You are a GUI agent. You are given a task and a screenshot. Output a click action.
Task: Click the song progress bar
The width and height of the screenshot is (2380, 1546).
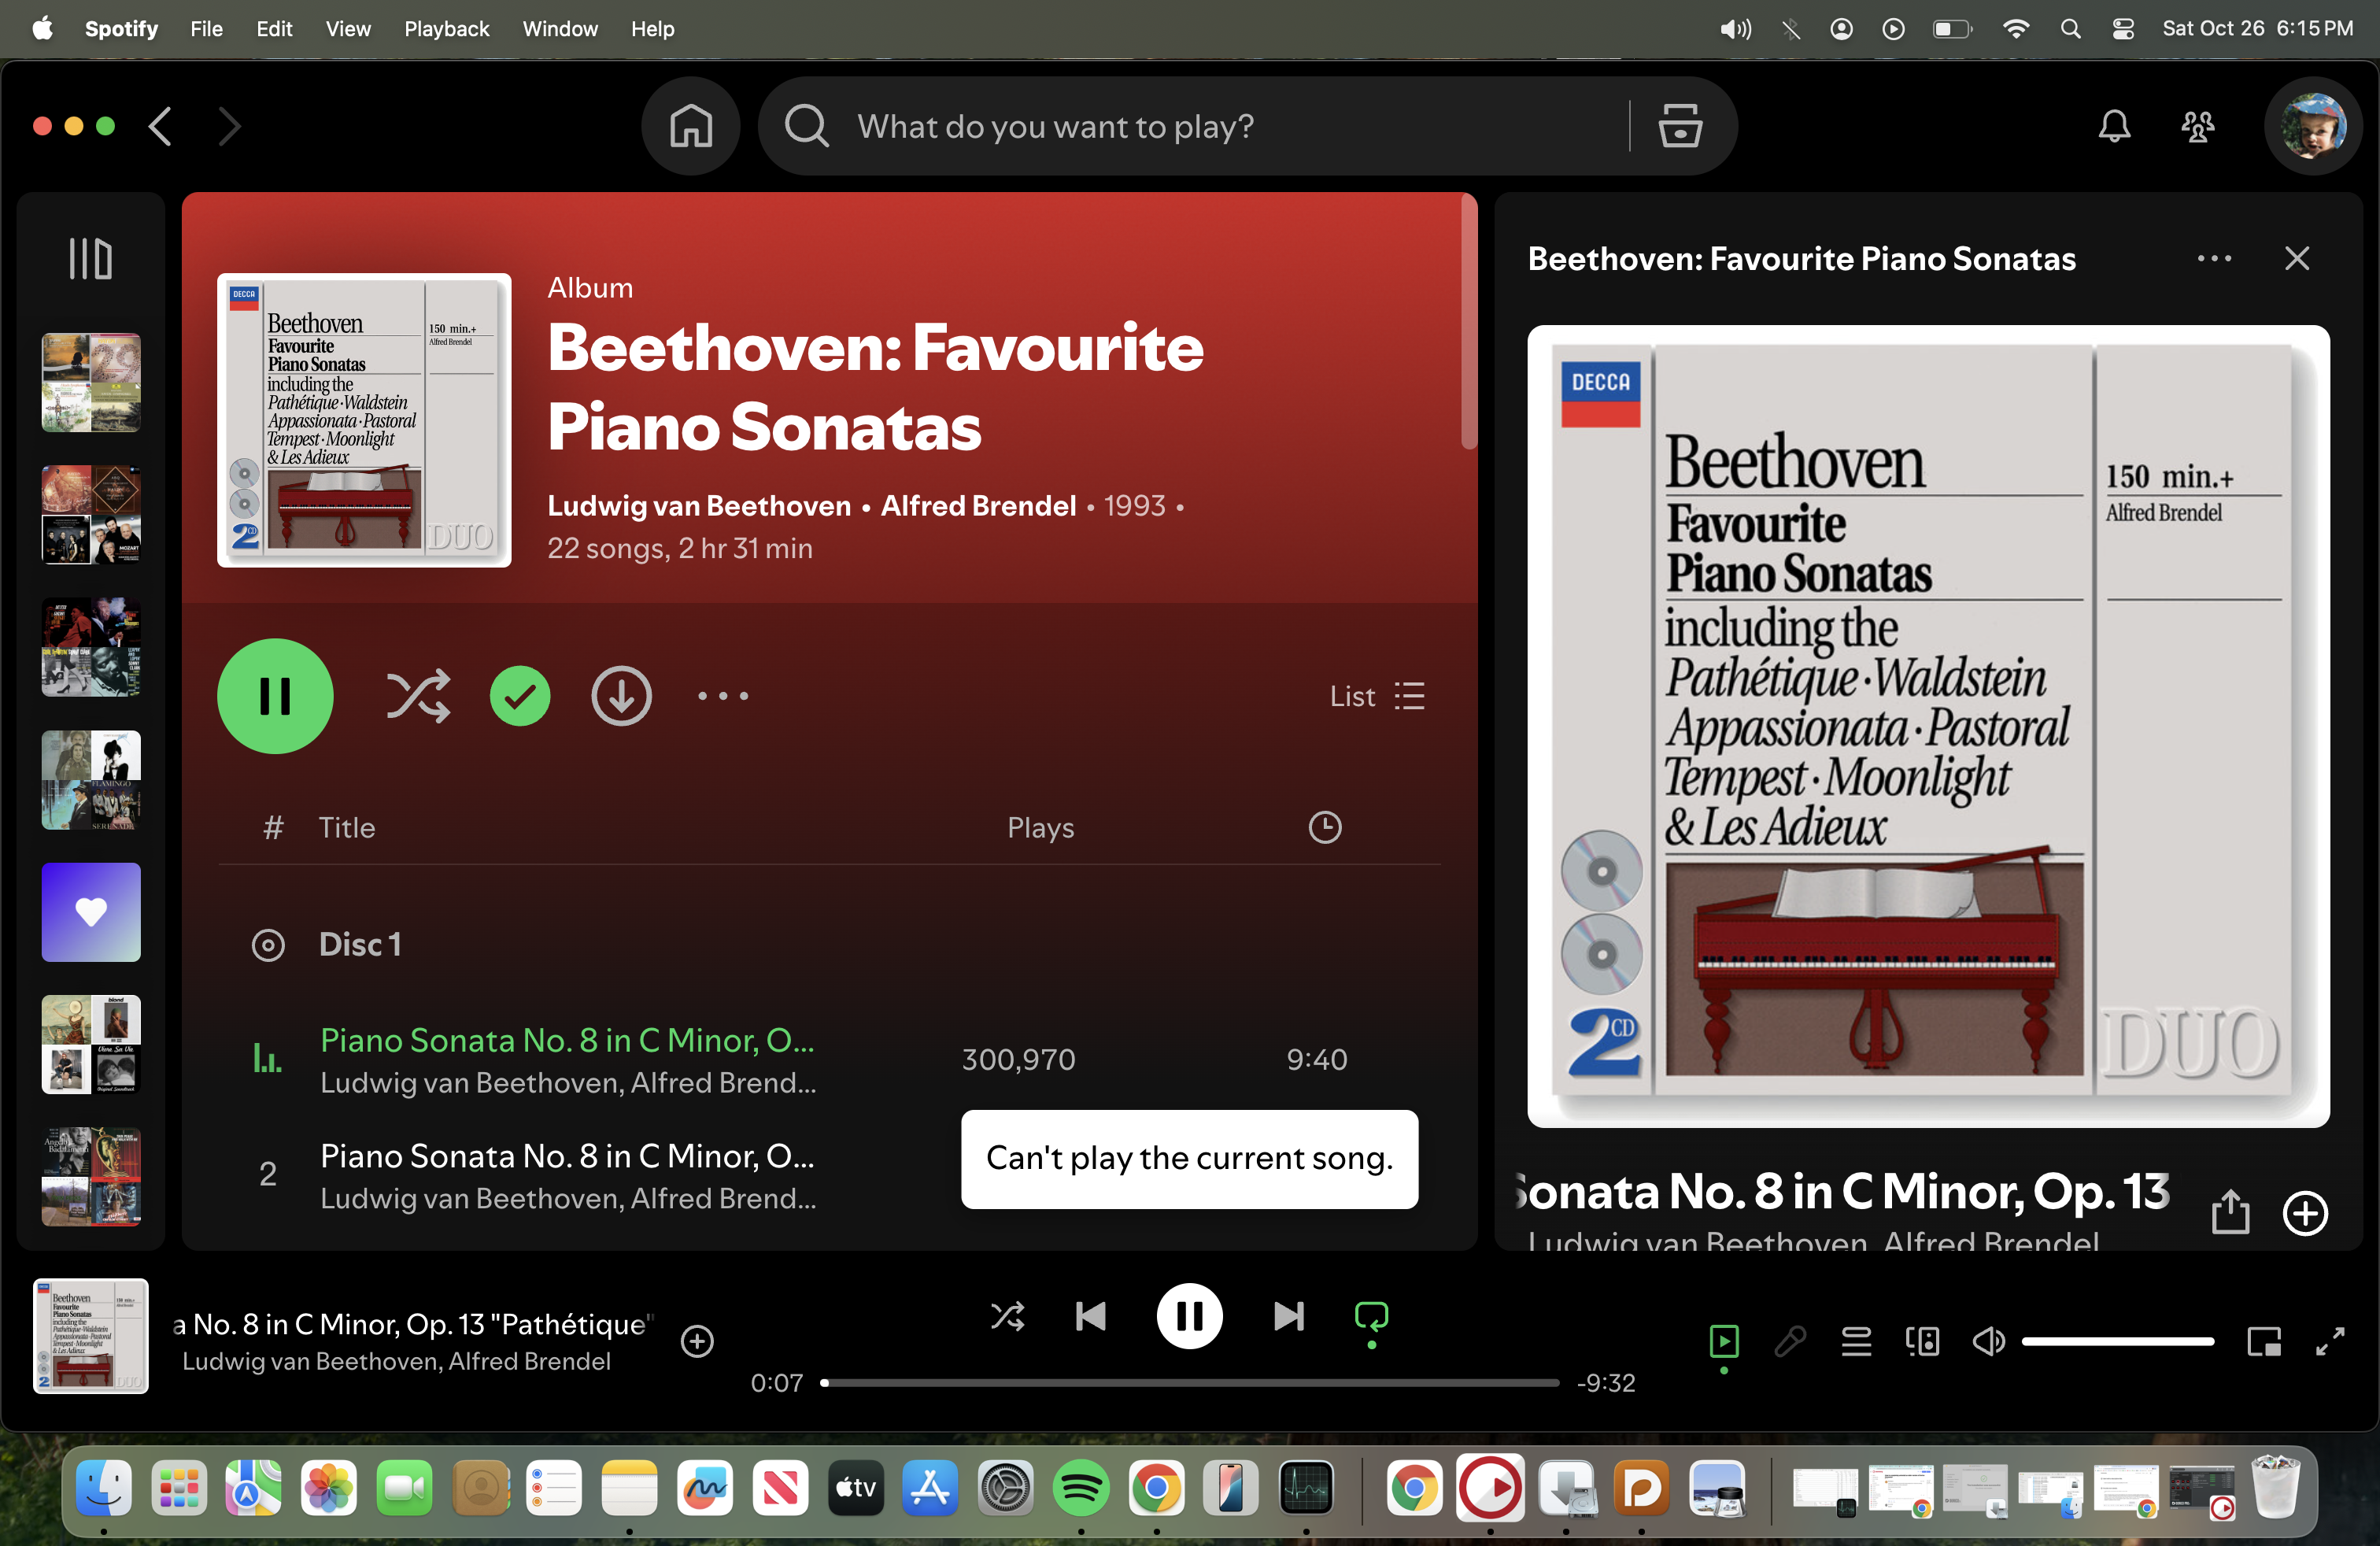click(1189, 1383)
